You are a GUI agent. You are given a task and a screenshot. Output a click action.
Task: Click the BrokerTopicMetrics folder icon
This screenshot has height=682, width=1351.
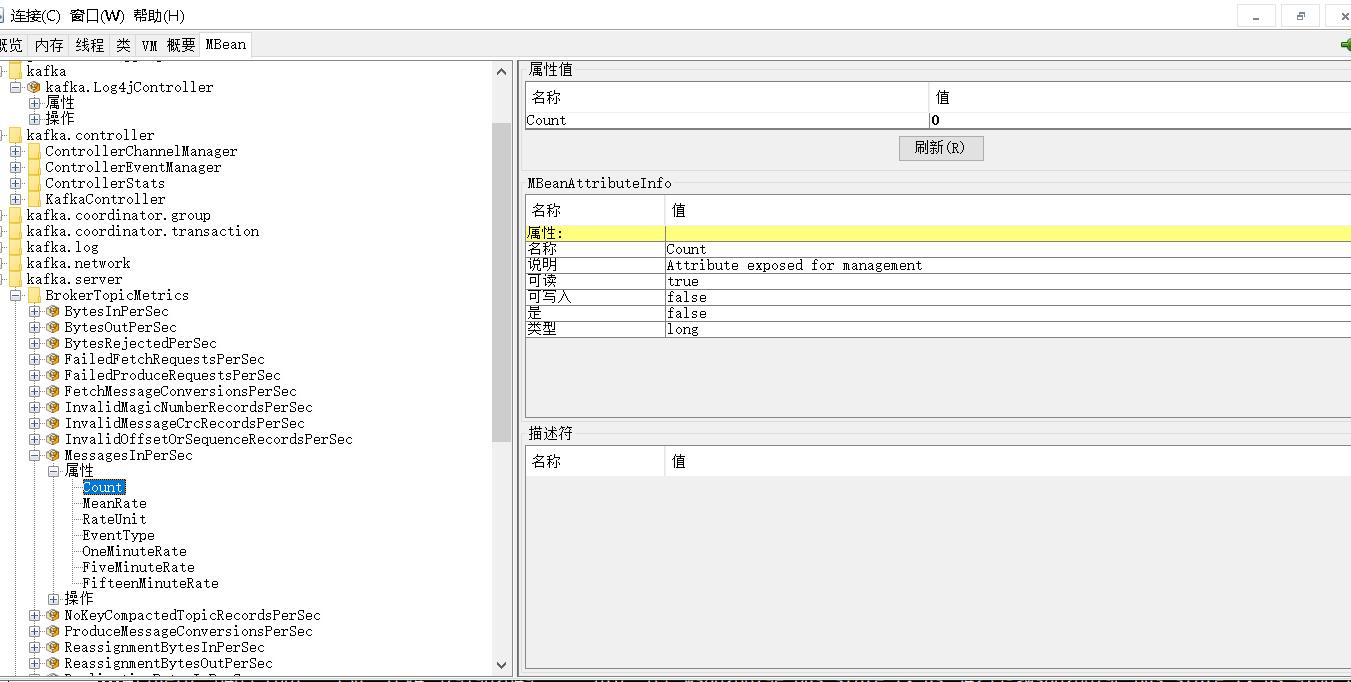(34, 295)
